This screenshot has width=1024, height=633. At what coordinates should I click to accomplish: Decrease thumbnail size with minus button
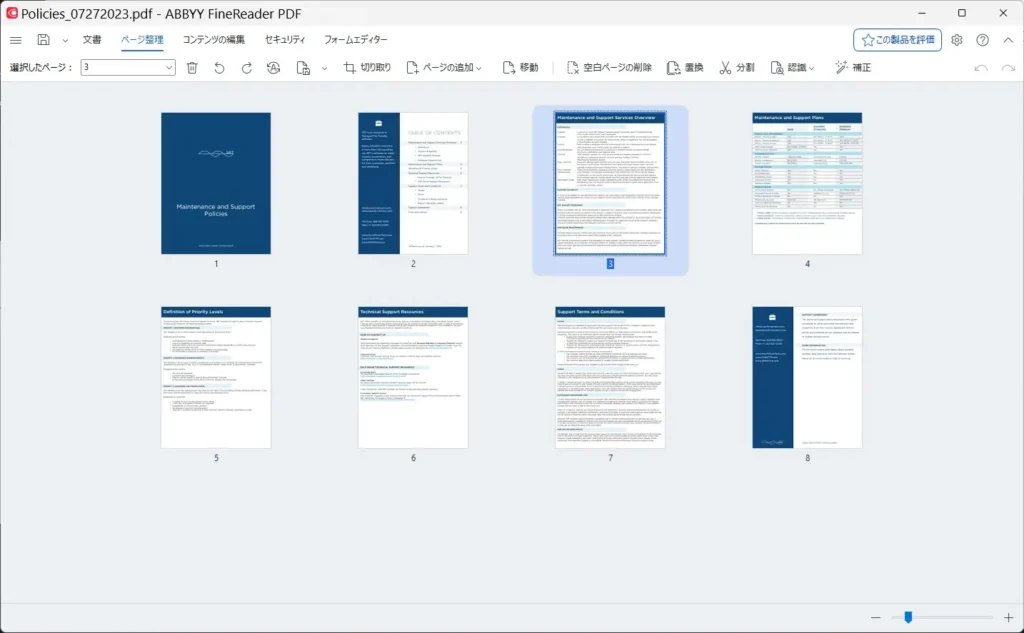click(876, 617)
